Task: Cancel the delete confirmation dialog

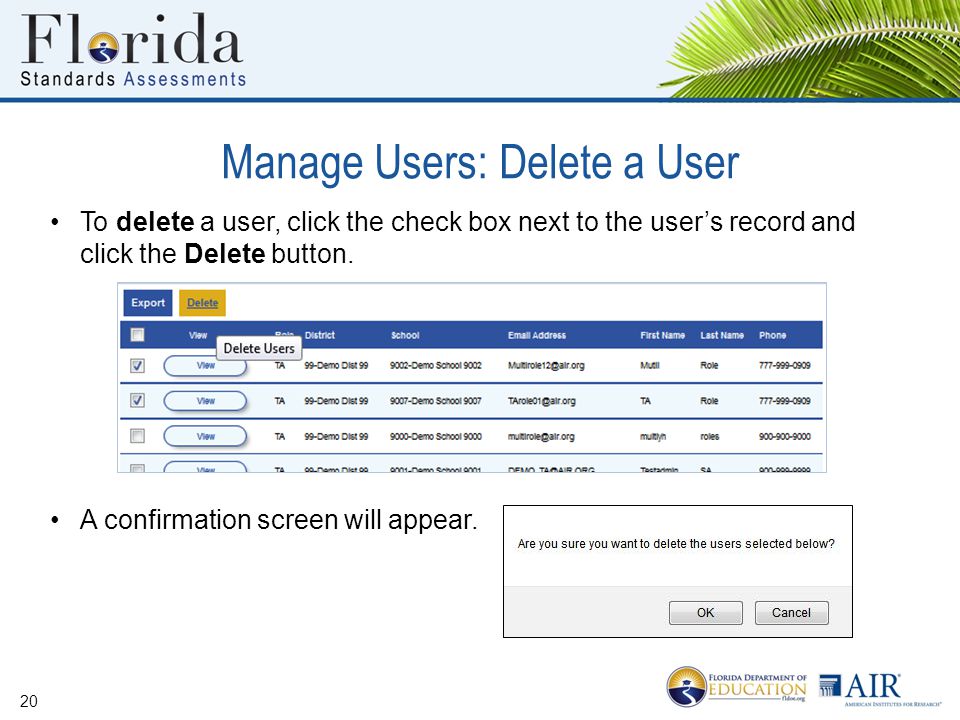Action: click(791, 613)
